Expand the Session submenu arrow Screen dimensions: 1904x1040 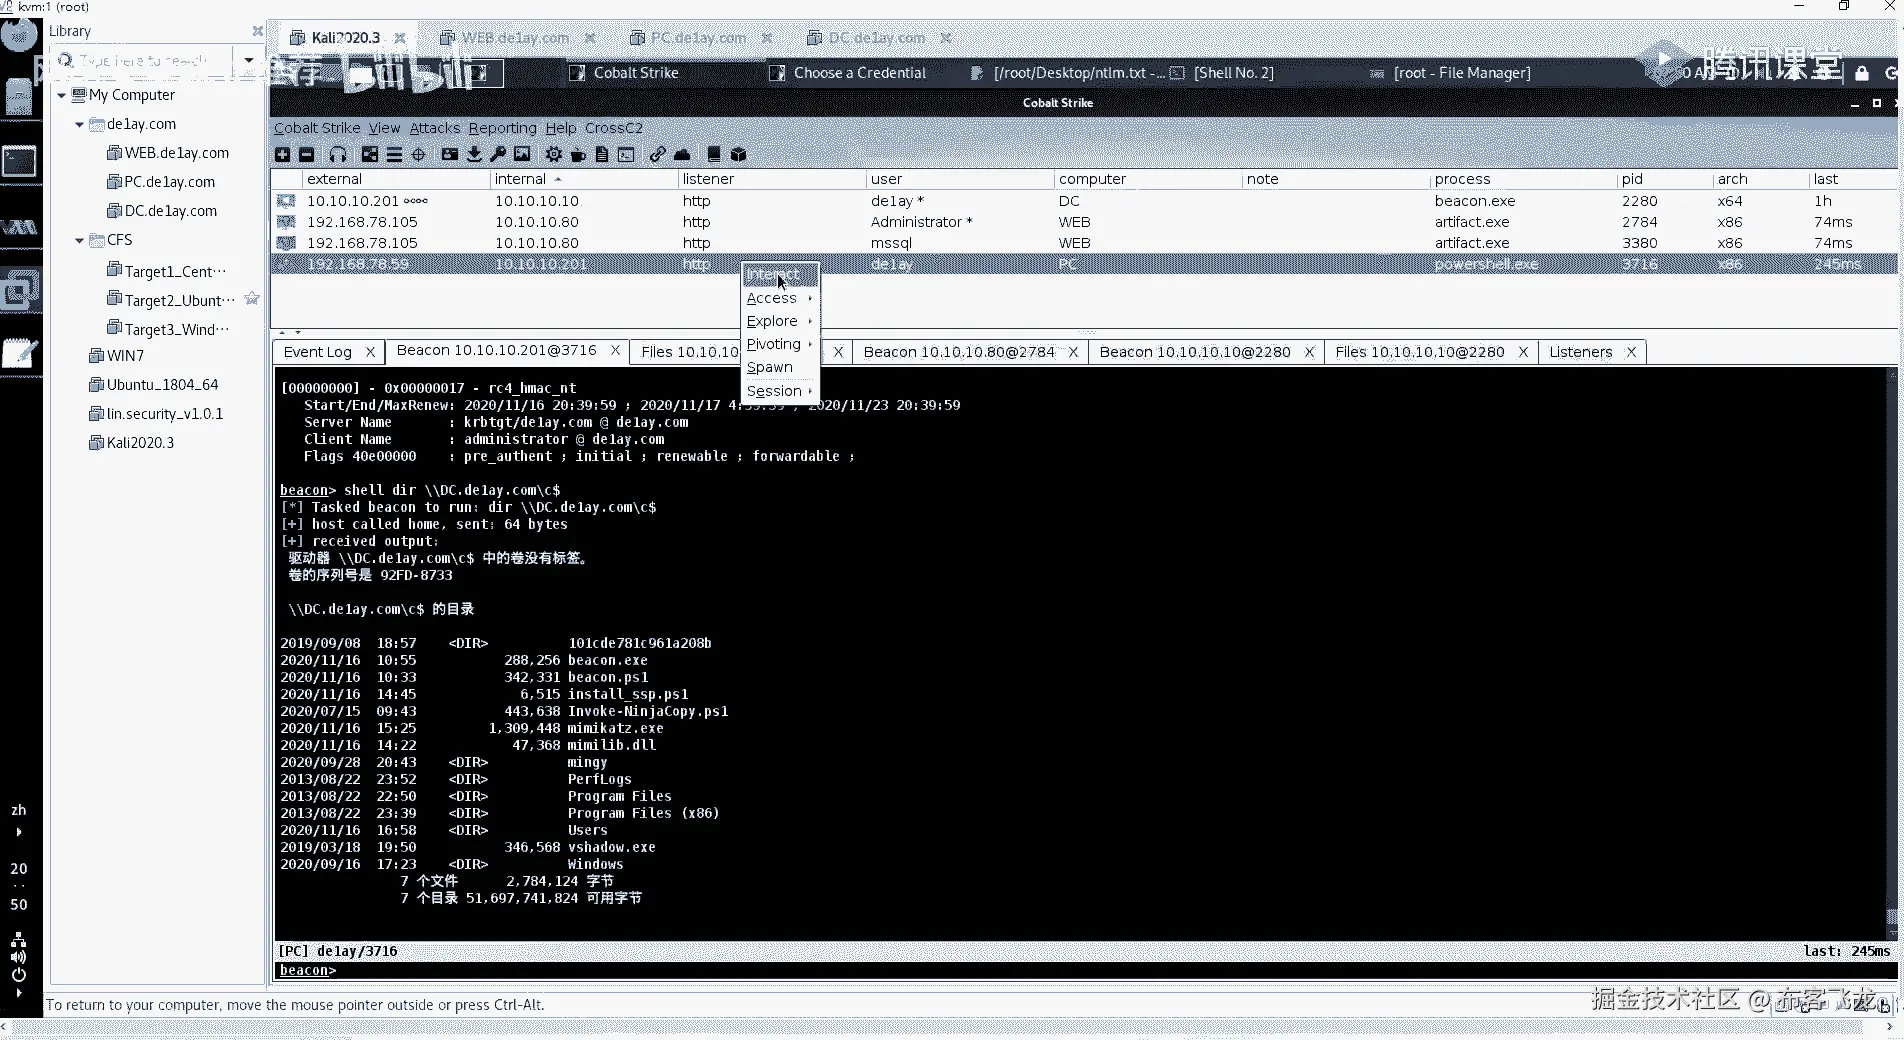click(810, 391)
